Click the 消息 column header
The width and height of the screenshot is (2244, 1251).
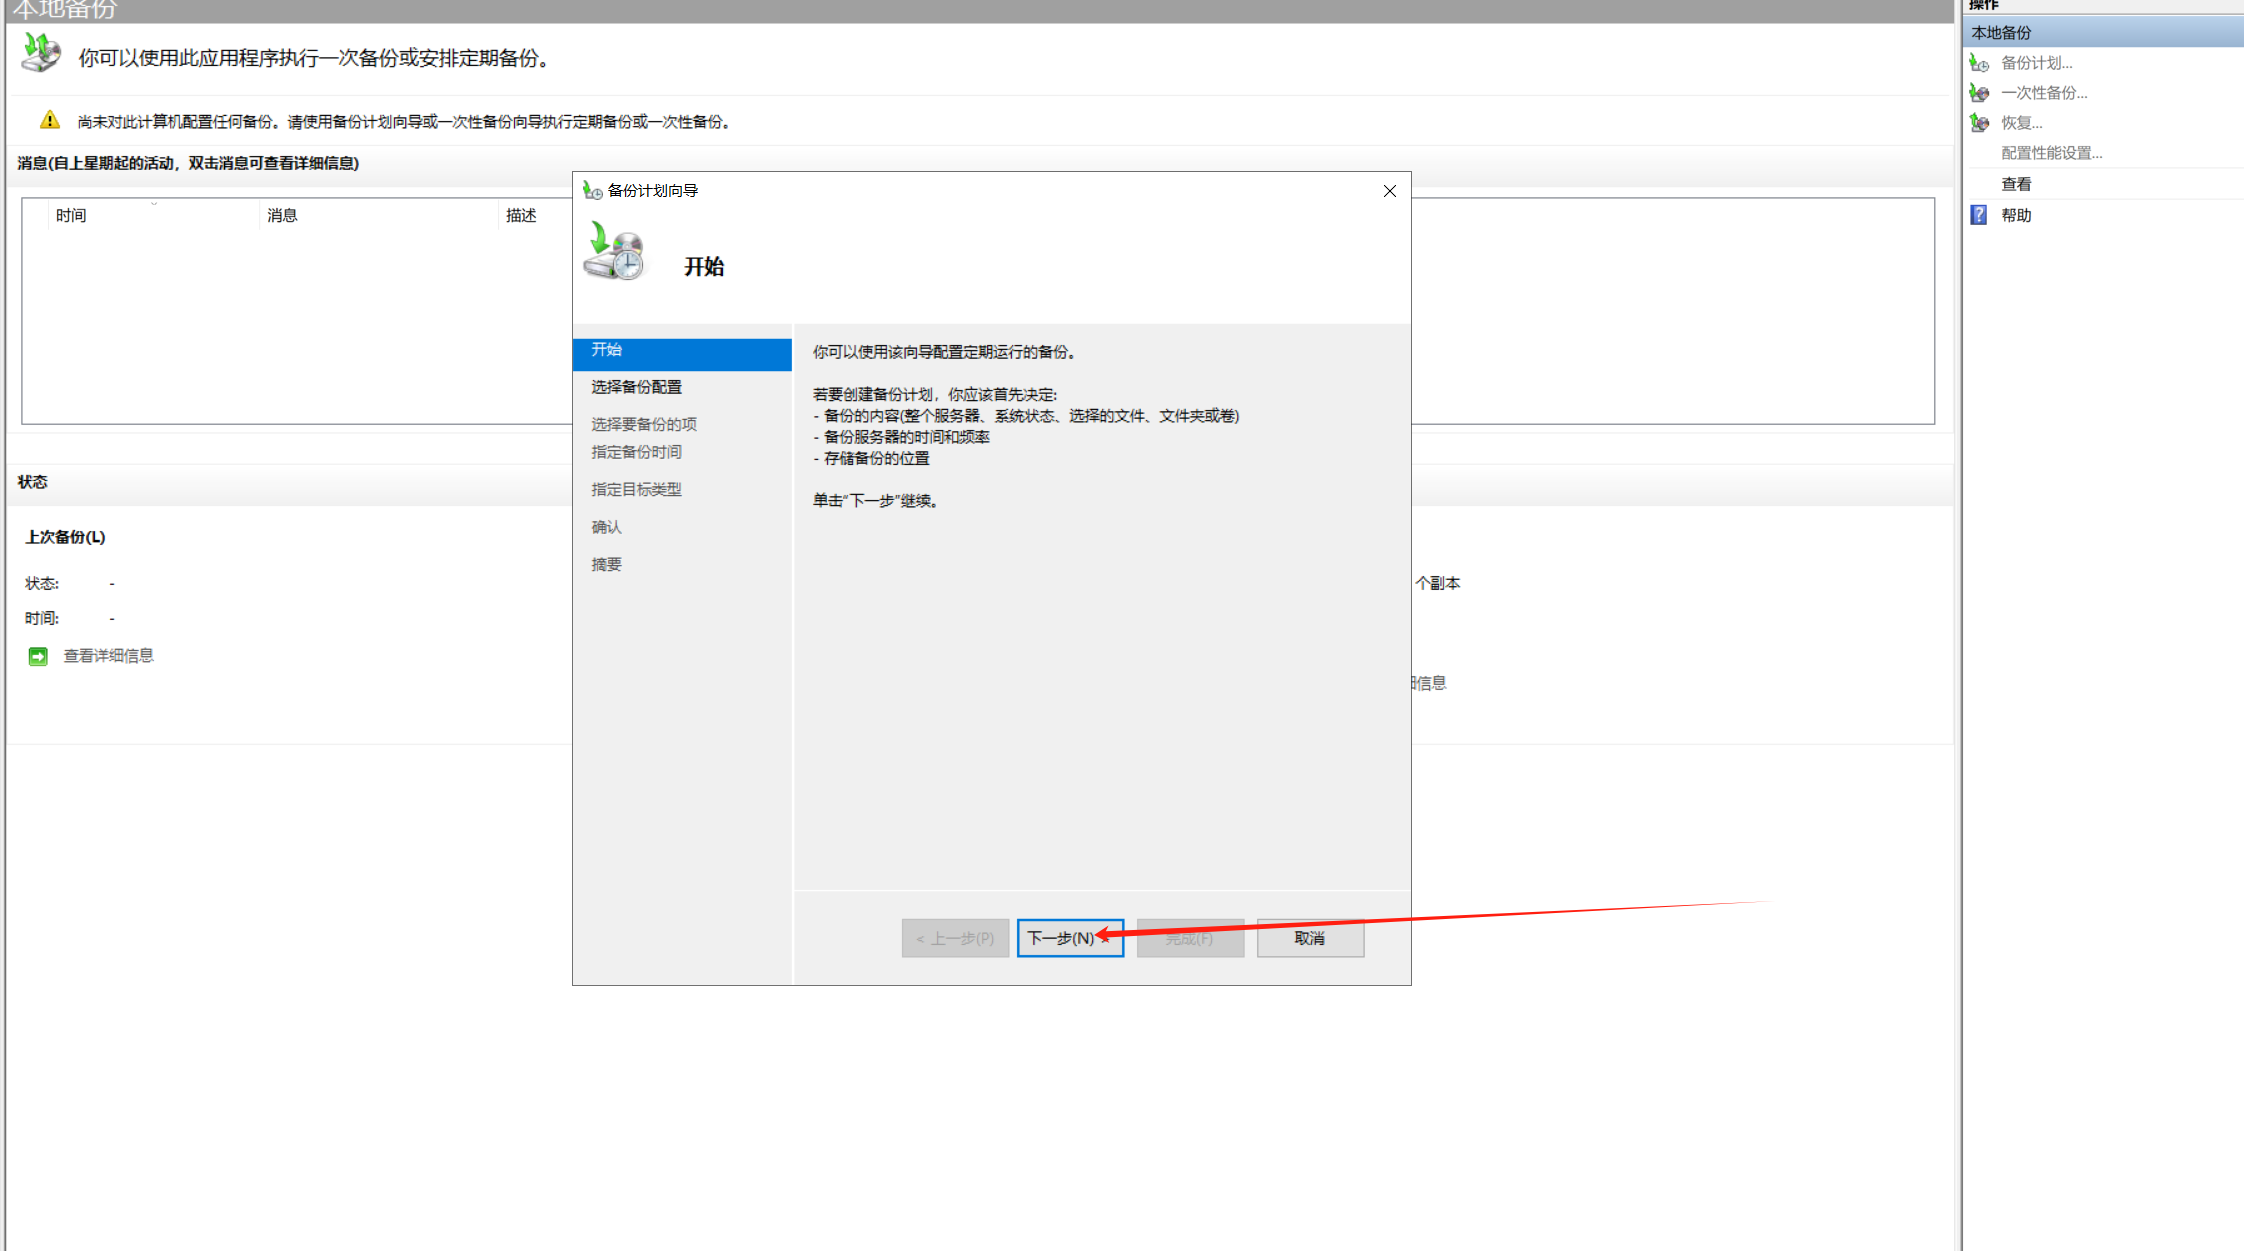coord(282,216)
